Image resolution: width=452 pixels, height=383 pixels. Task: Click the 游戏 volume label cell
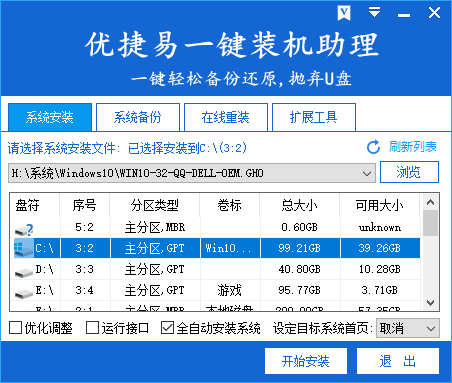(230, 290)
